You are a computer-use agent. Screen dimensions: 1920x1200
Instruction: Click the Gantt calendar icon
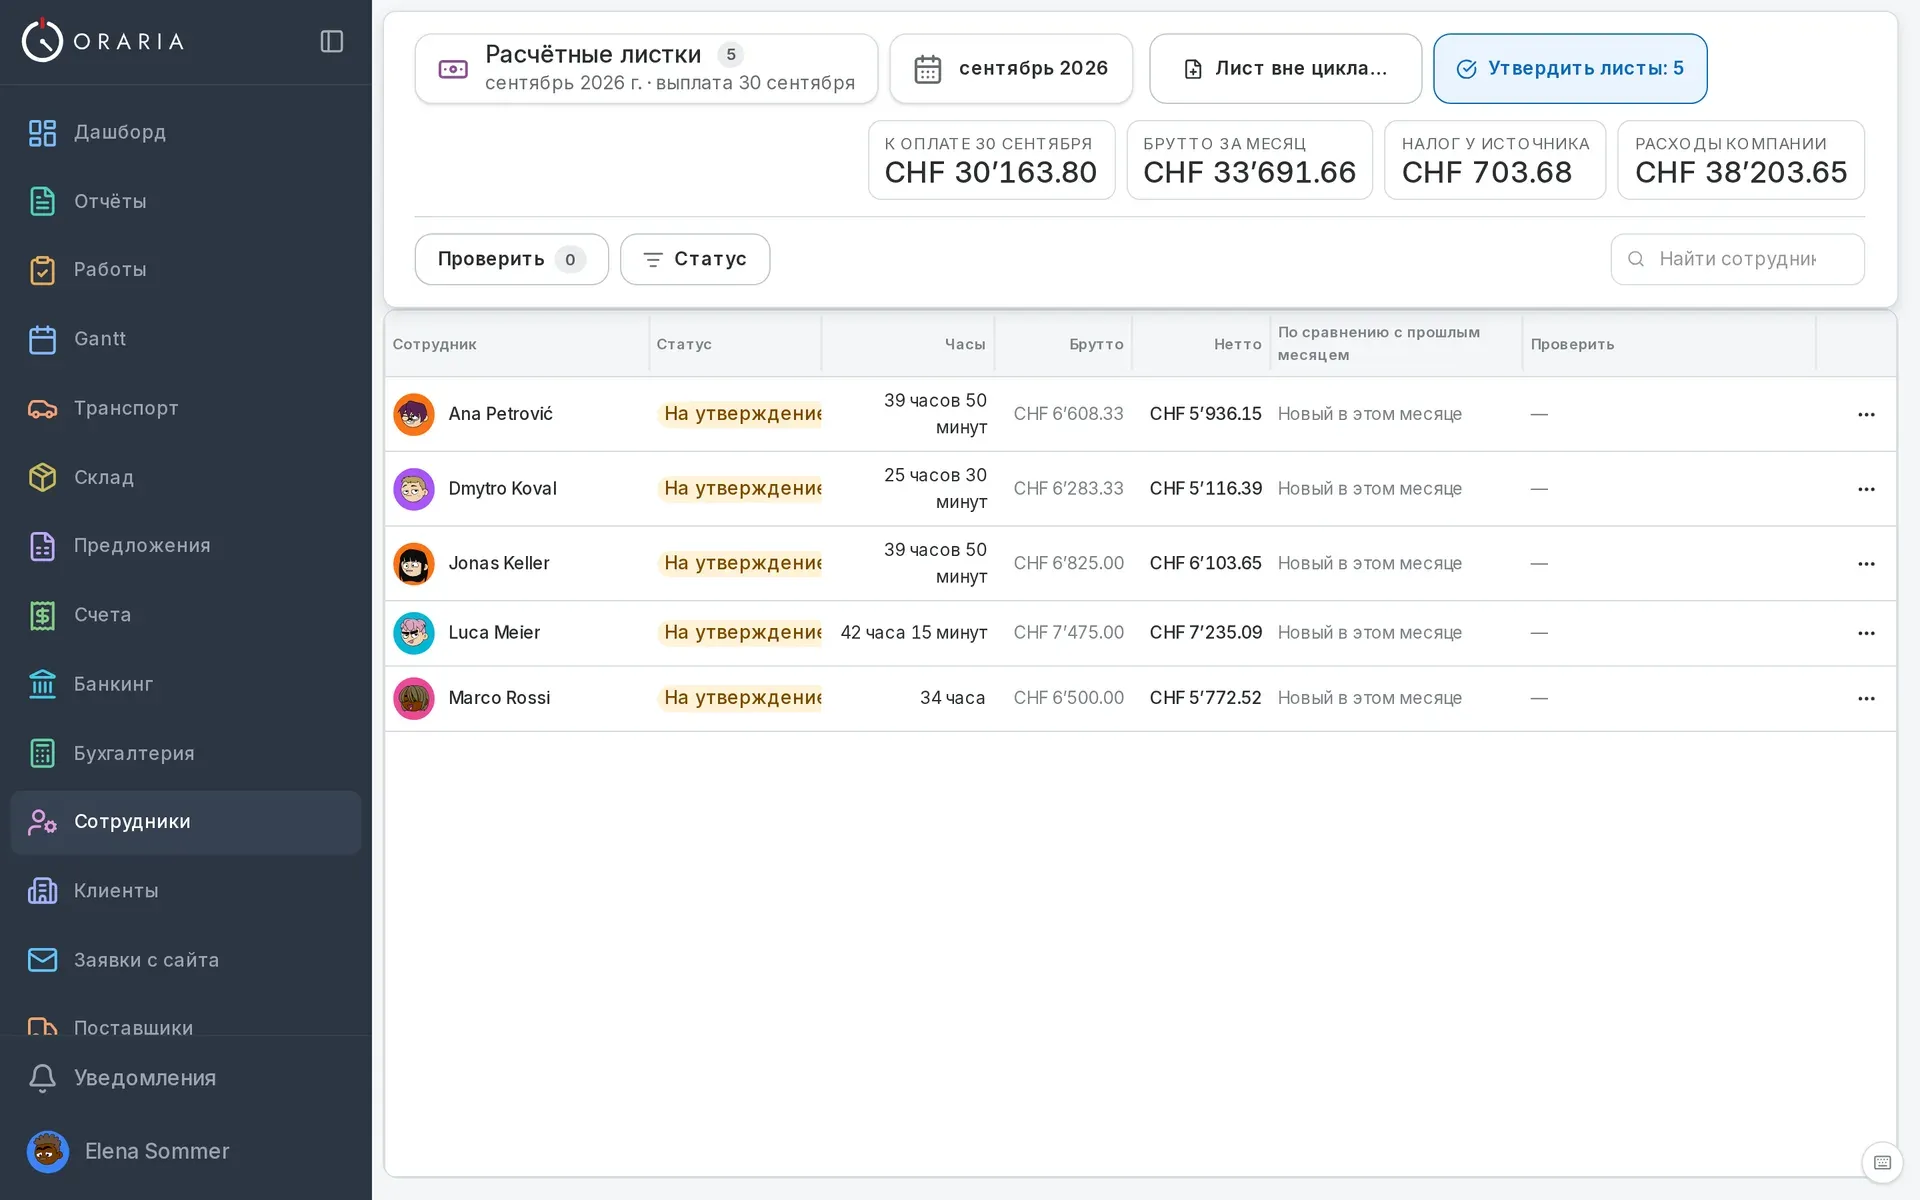coord(42,339)
